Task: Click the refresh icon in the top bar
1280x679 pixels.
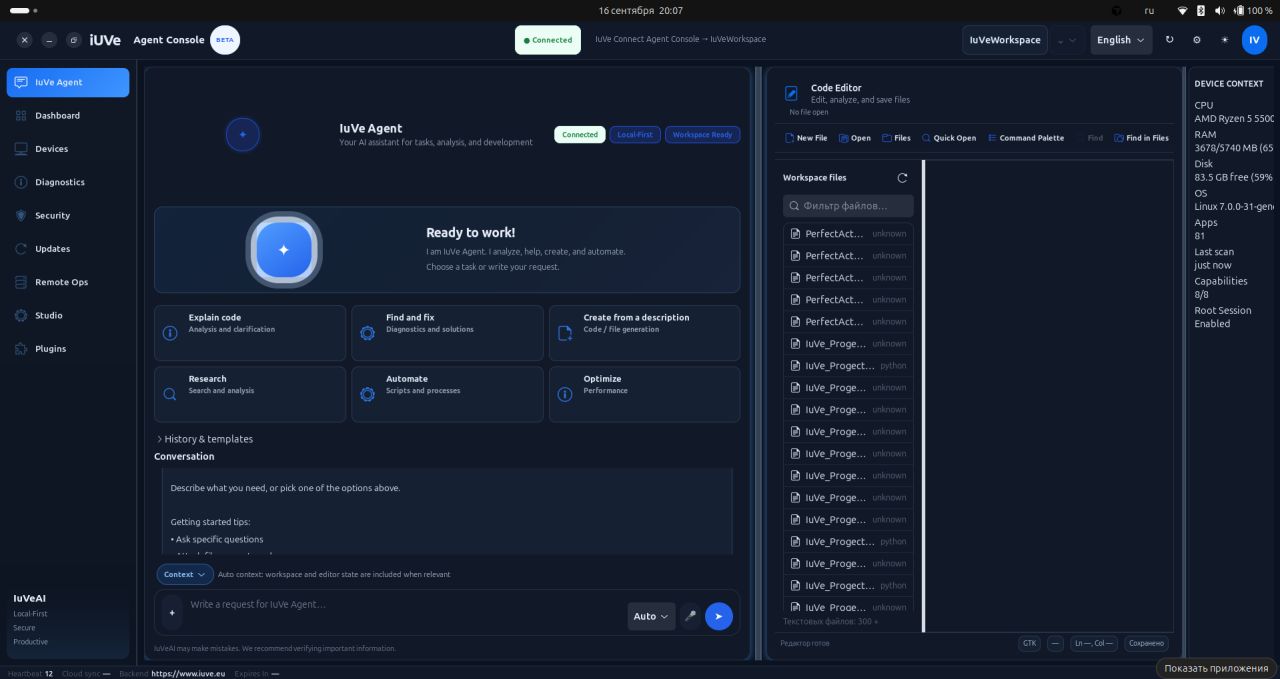Action: tap(1169, 40)
